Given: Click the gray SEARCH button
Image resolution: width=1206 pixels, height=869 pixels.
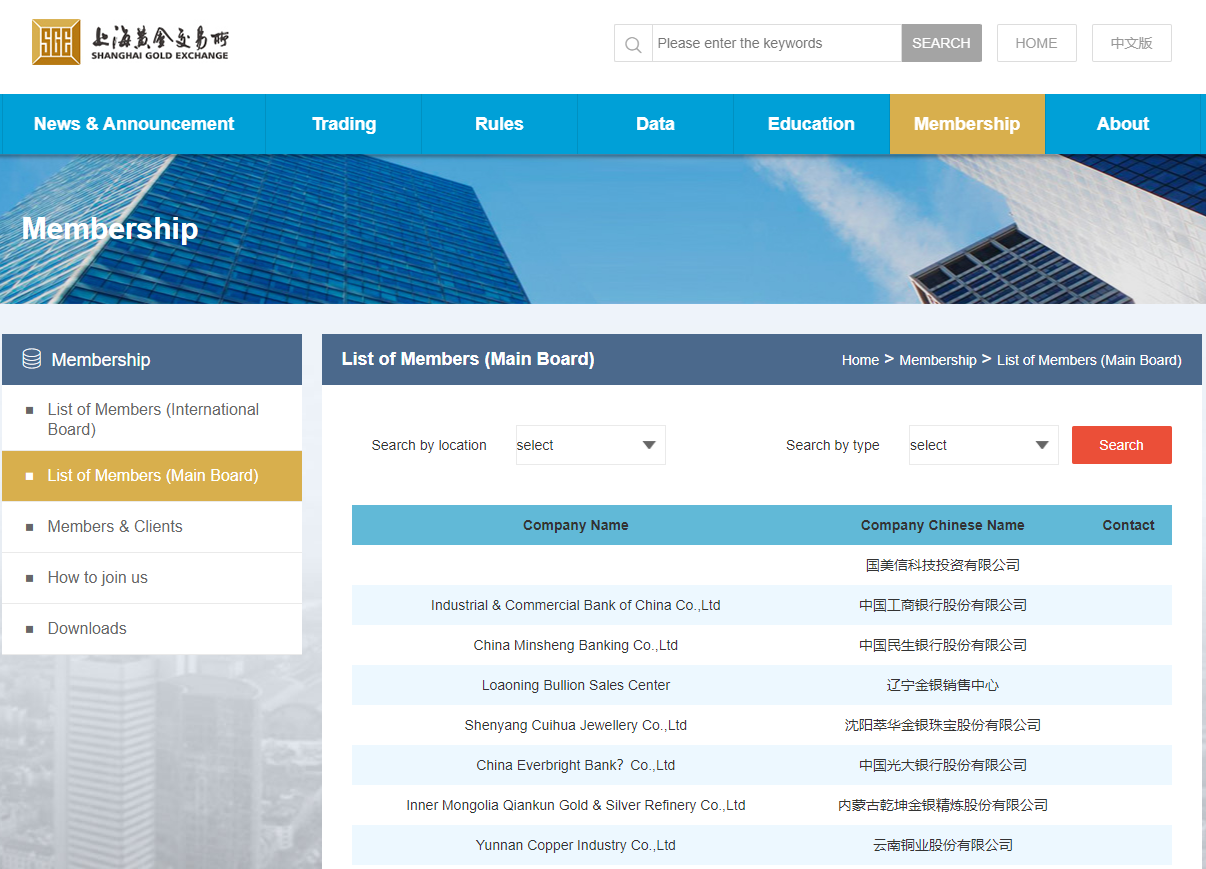Looking at the screenshot, I should pos(941,43).
